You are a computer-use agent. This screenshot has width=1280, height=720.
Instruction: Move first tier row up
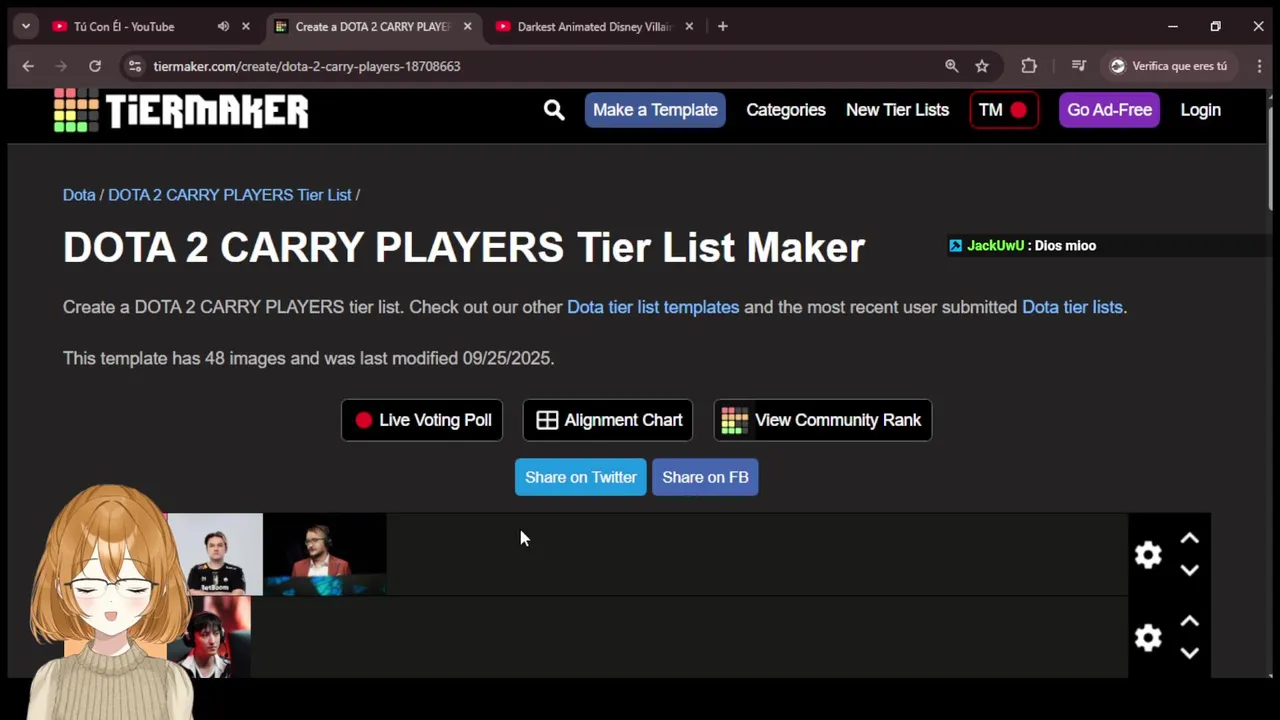click(x=1189, y=539)
